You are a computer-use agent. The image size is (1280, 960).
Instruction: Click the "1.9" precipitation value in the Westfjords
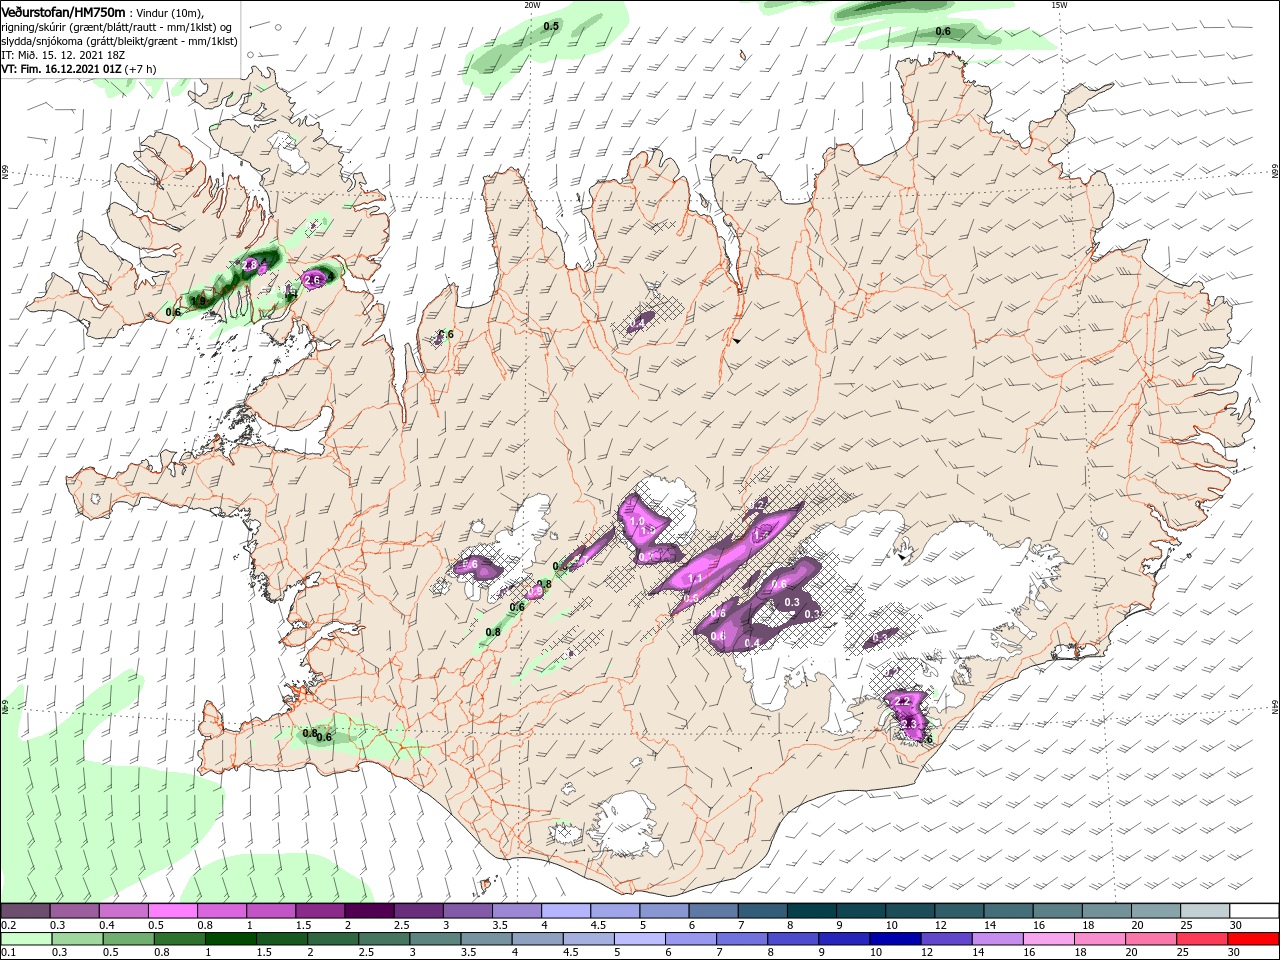point(198,300)
